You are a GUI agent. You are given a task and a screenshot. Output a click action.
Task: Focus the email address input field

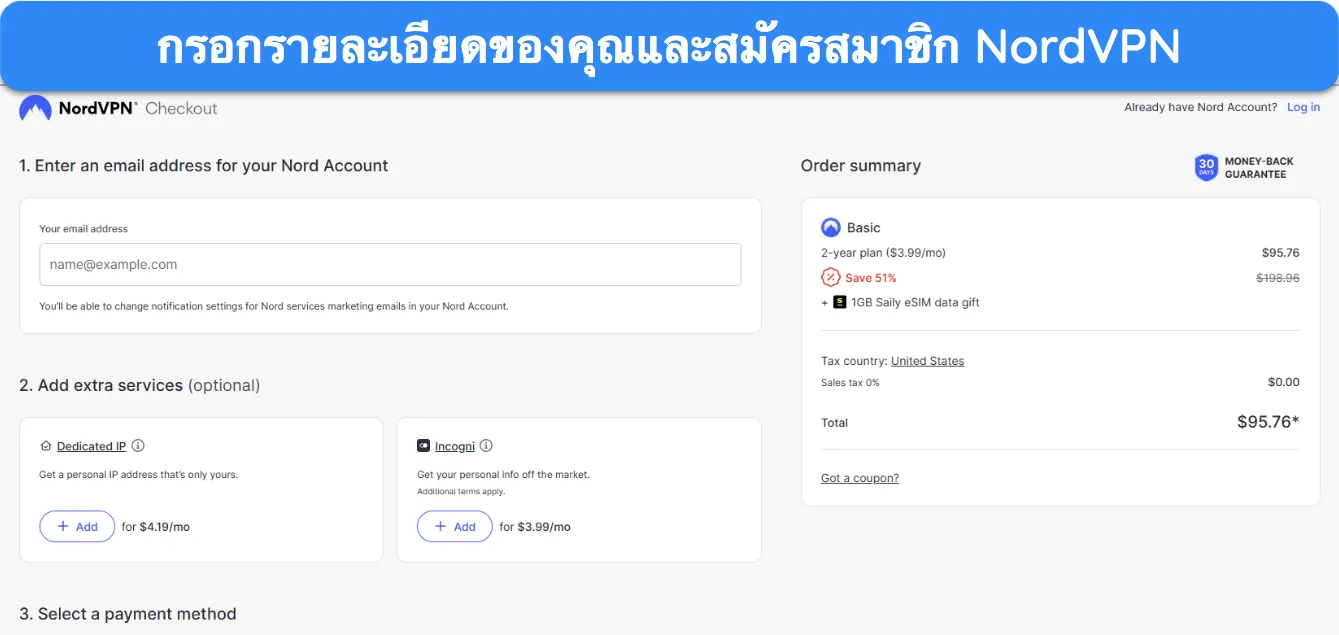point(390,265)
